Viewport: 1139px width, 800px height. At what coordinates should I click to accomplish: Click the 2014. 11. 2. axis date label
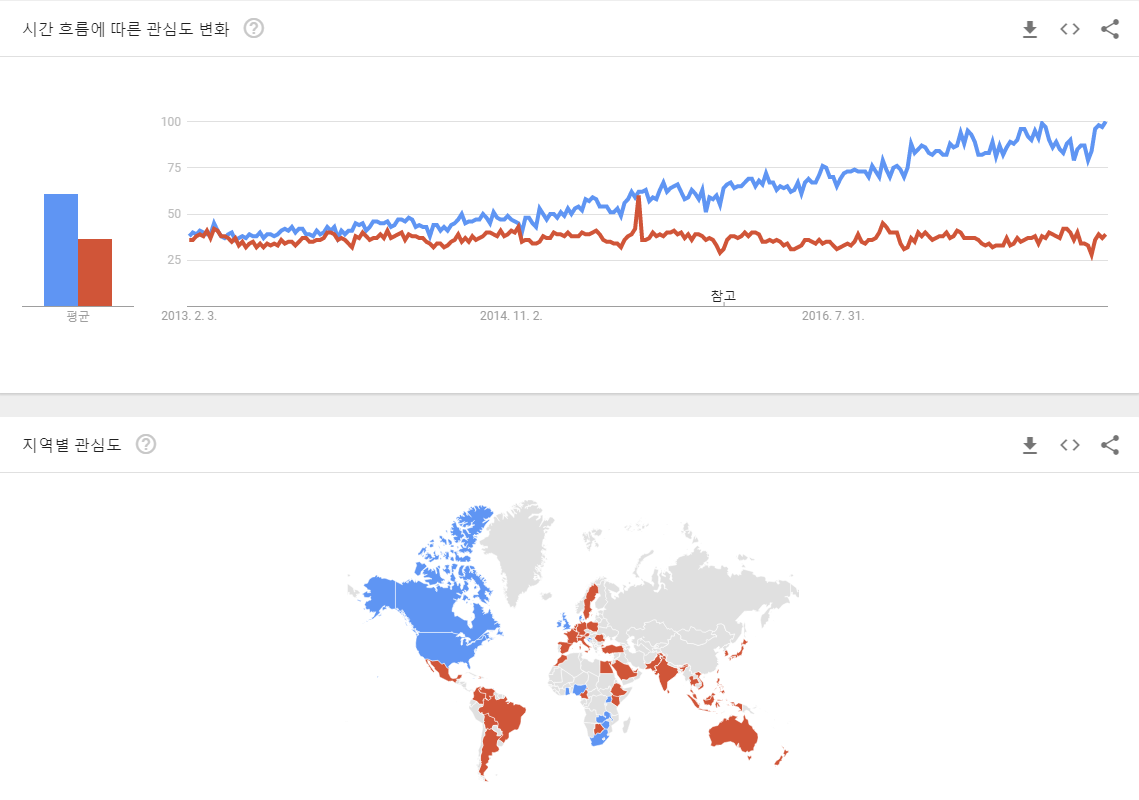pos(511,316)
